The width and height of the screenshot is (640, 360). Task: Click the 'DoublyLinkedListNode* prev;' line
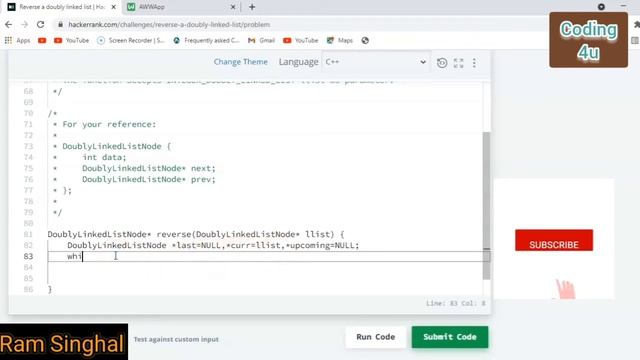149,179
